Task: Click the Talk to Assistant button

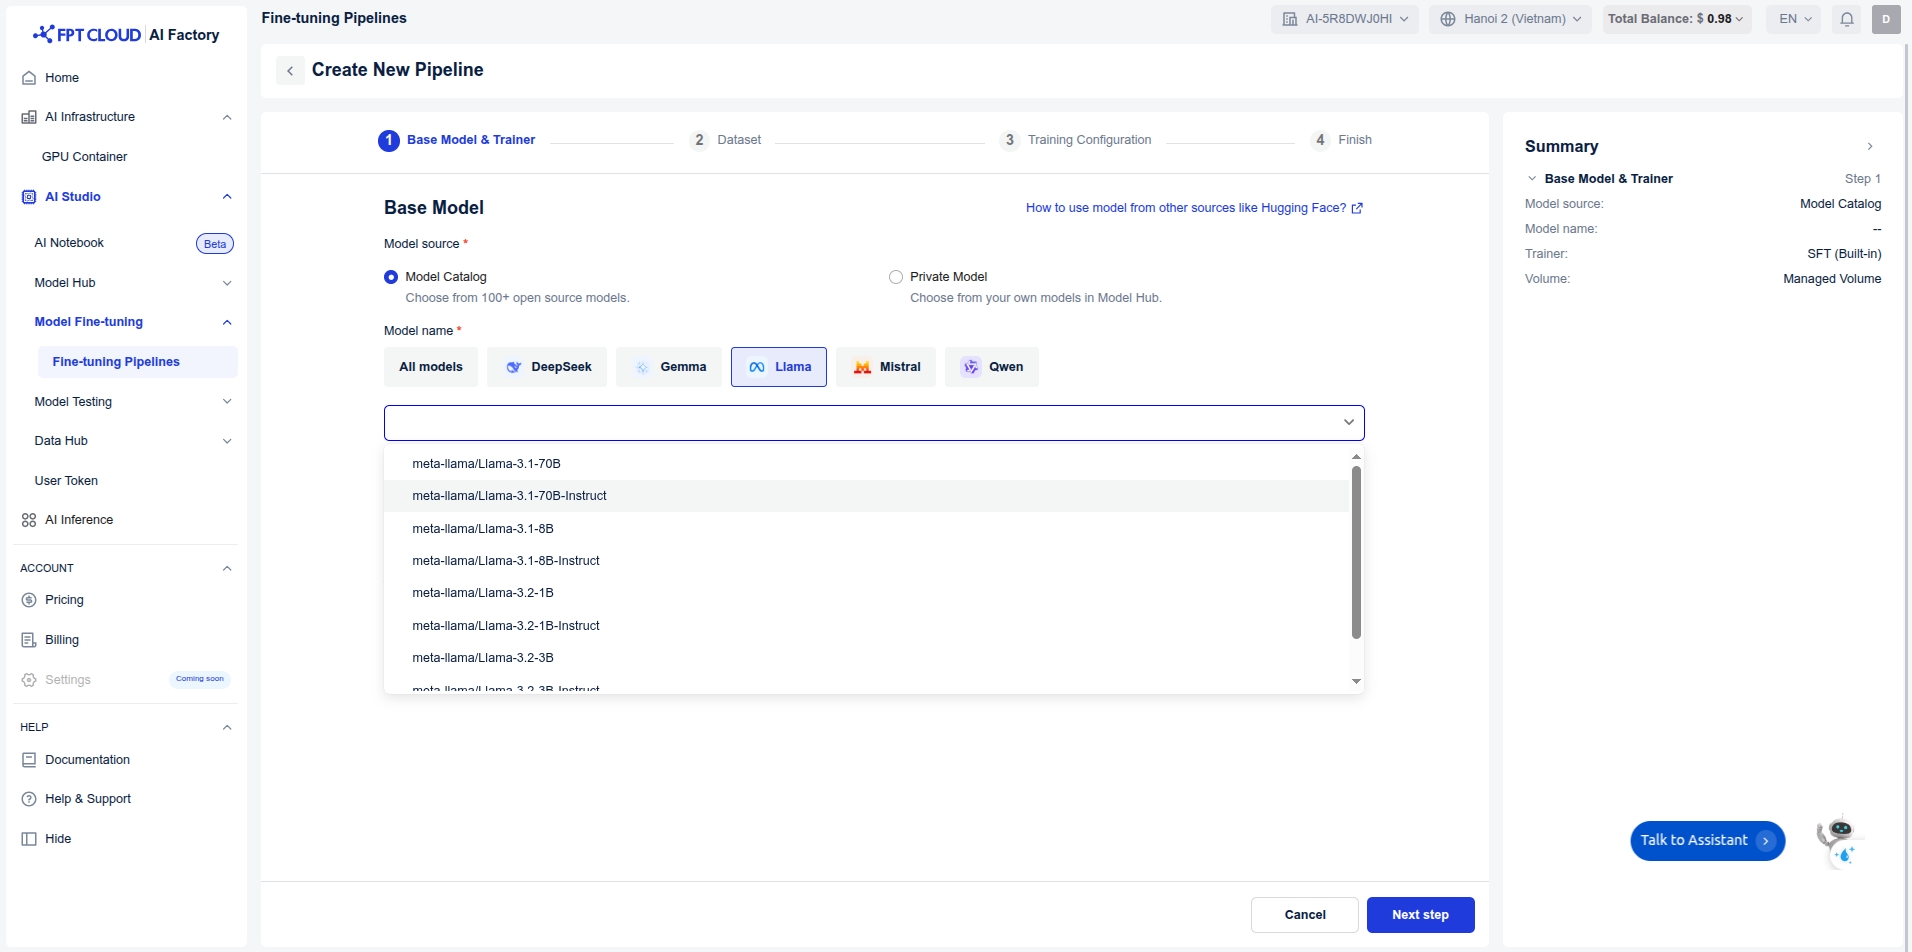Action: (1706, 841)
